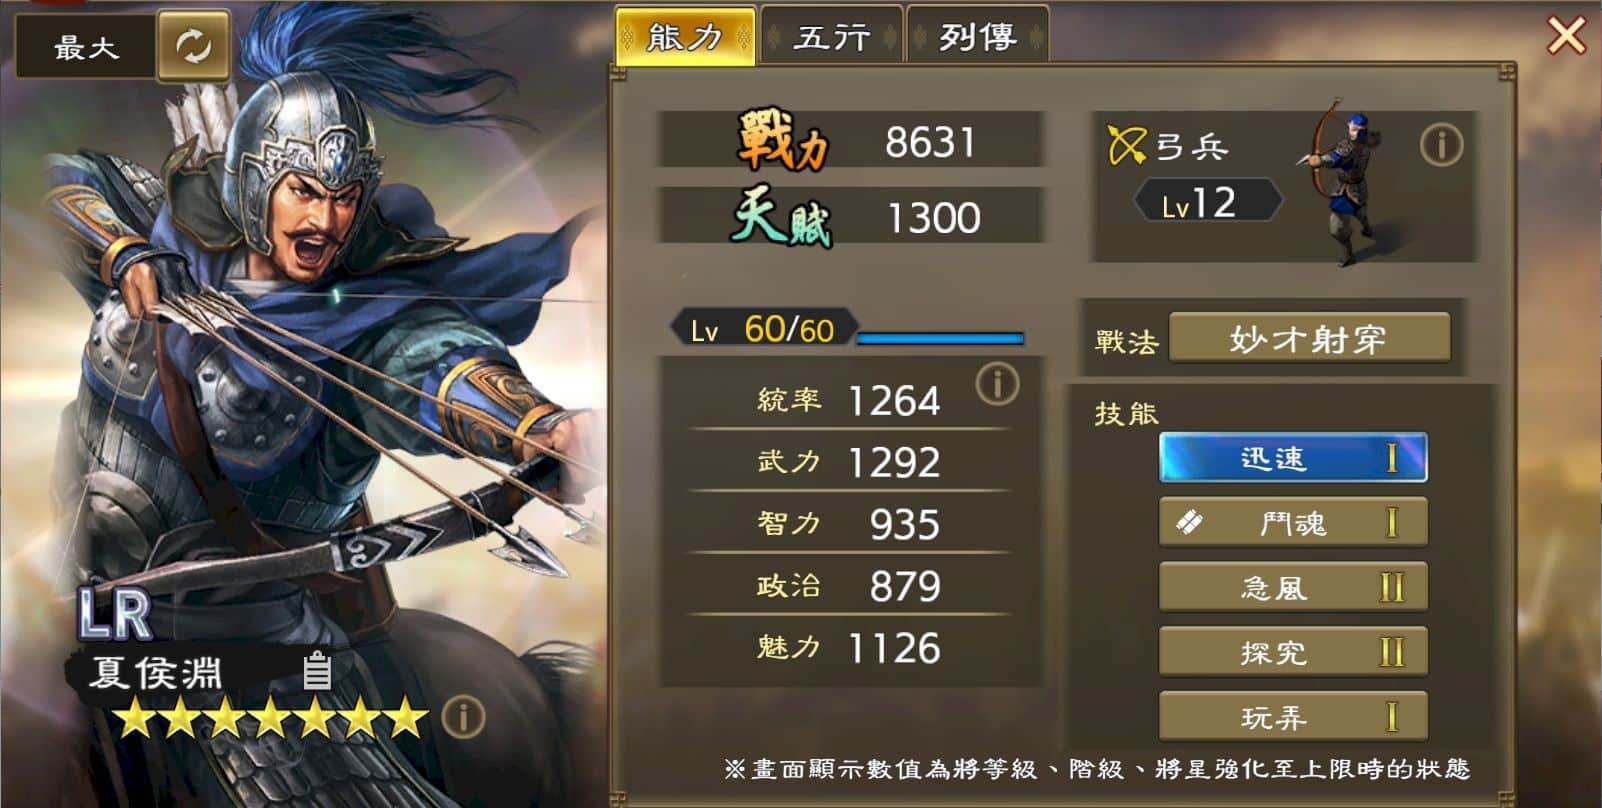Screen dimensions: 1602x808
Task: Close the general detail screen
Action: (x=1566, y=36)
